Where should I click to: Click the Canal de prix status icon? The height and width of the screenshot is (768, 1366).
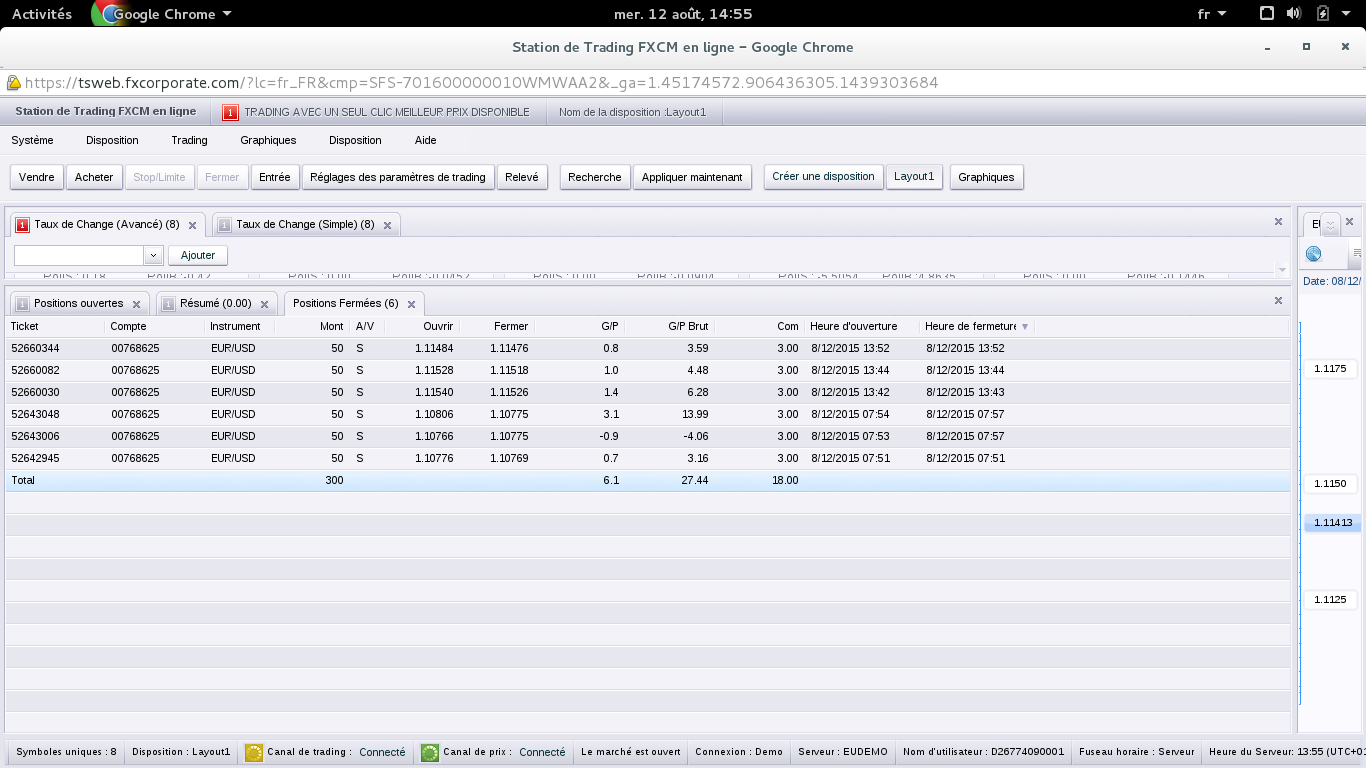[430, 752]
